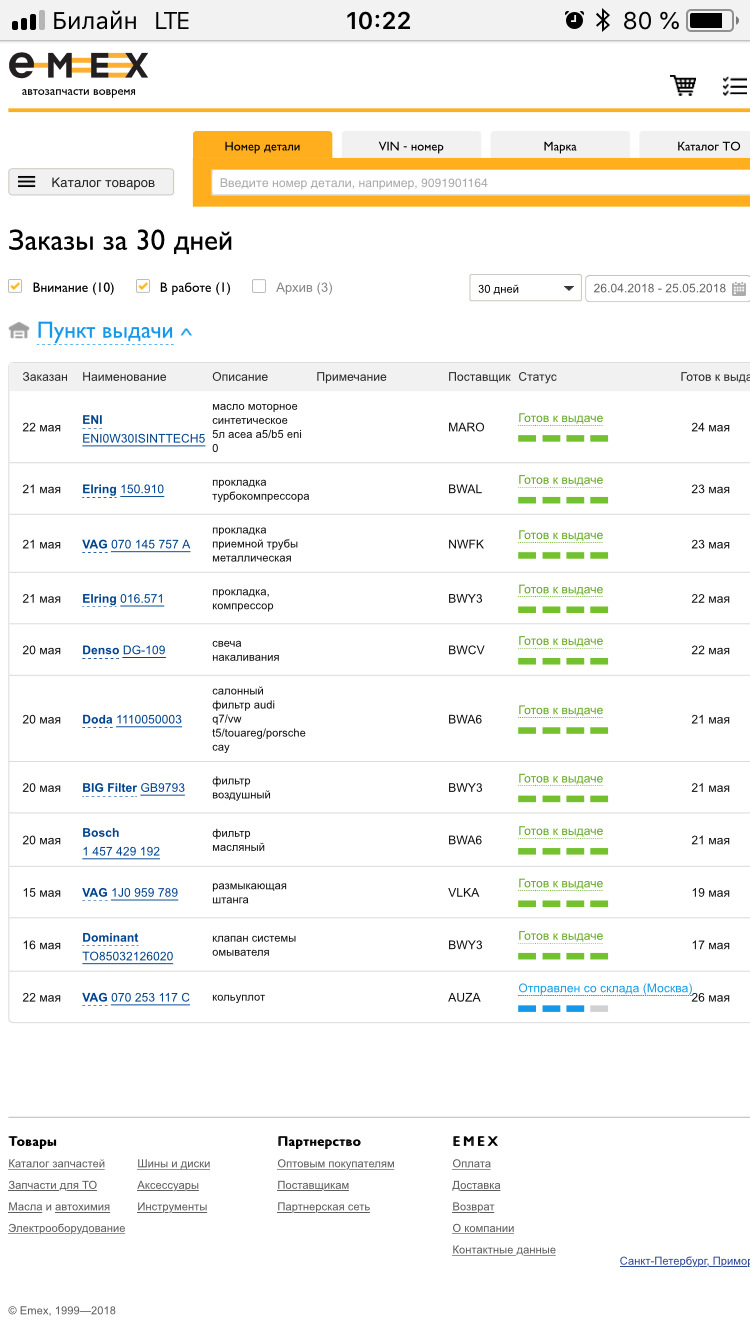This screenshot has height=1334, width=750.
Task: Click the pickup point house icon
Action: [18, 331]
